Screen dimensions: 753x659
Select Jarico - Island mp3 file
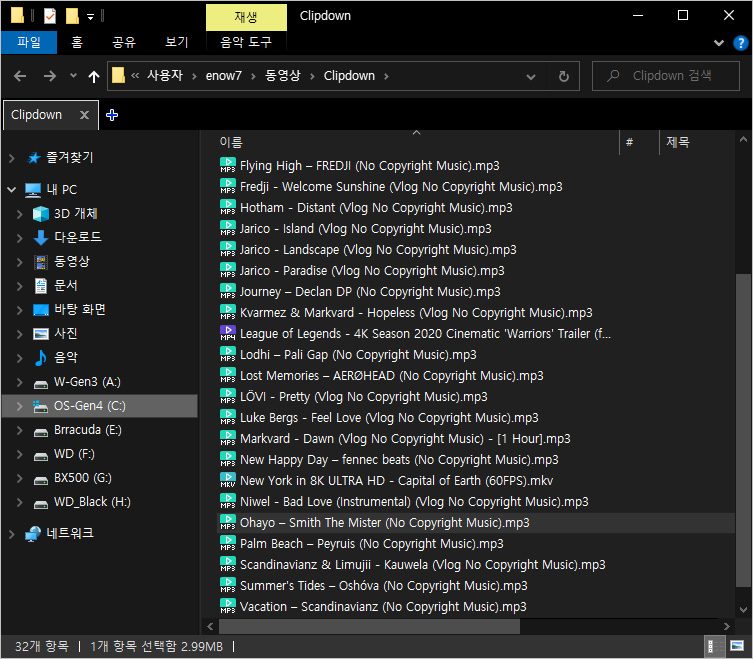pos(365,229)
